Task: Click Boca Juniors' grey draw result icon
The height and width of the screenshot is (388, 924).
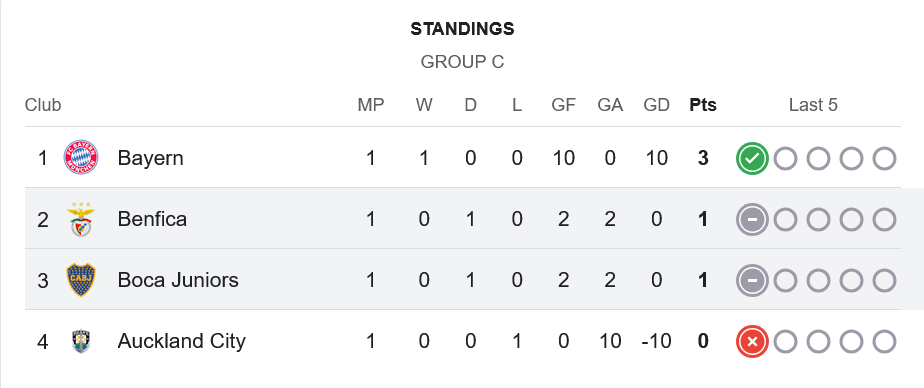Action: tap(752, 280)
